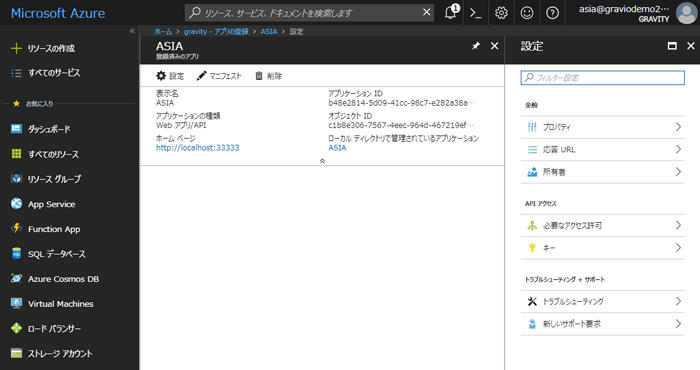700x370 pixels.
Task: Open 必要なアクセス許可 settings entry
Action: click(603, 225)
